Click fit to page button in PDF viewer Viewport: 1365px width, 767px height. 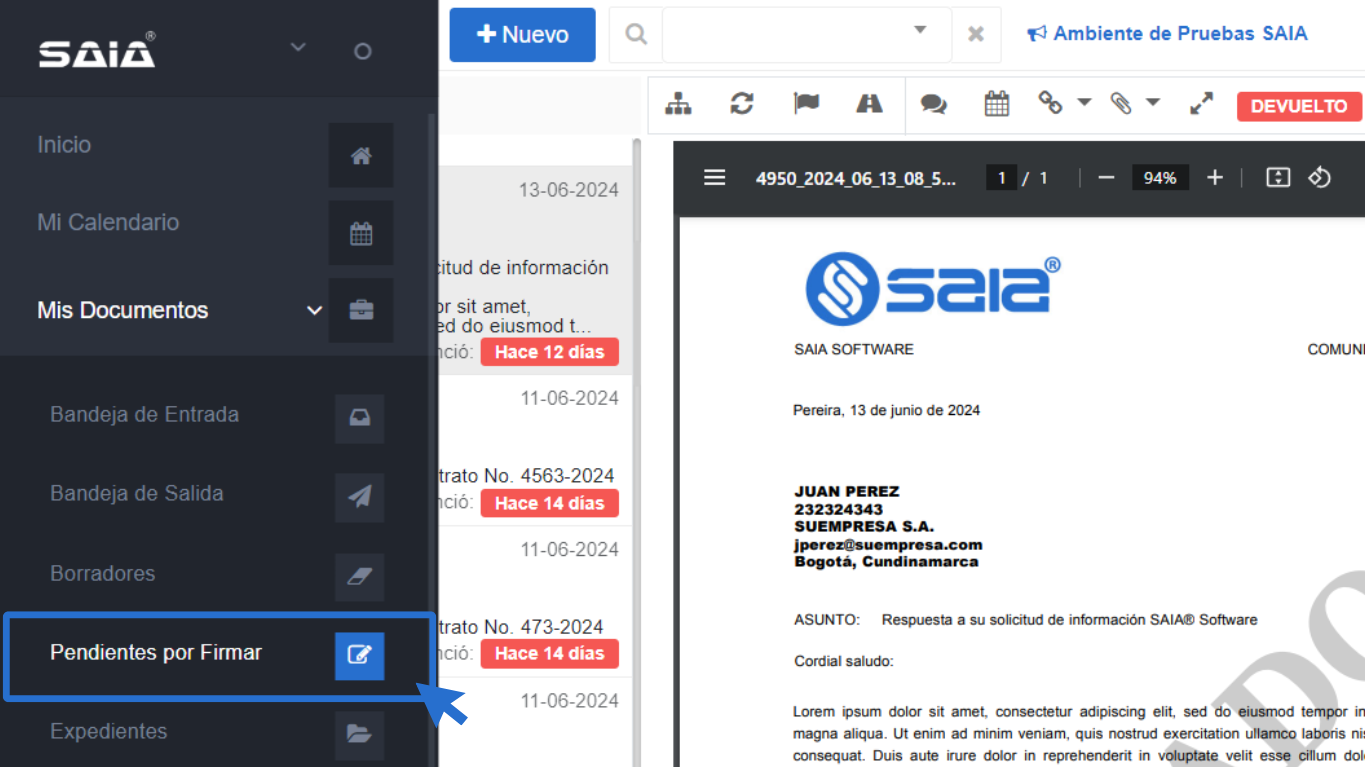[x=1277, y=178]
